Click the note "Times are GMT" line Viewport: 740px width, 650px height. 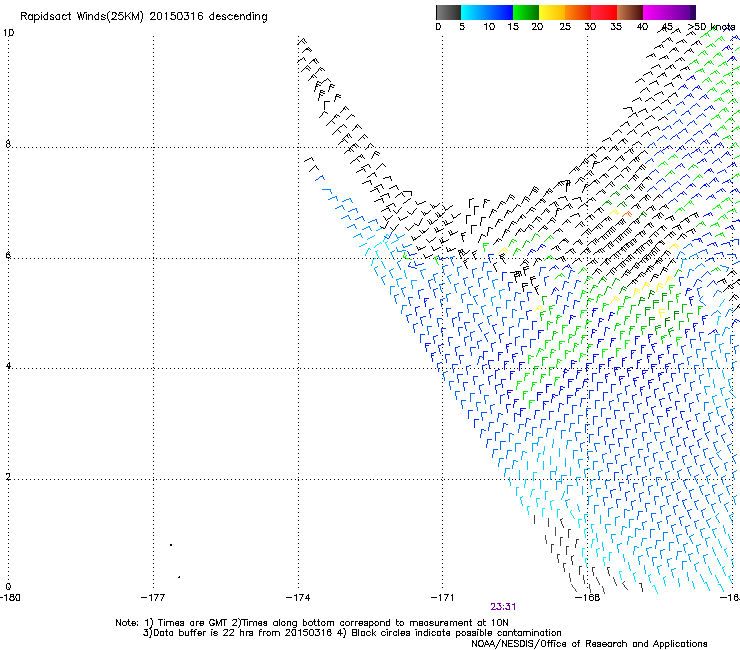(312, 623)
